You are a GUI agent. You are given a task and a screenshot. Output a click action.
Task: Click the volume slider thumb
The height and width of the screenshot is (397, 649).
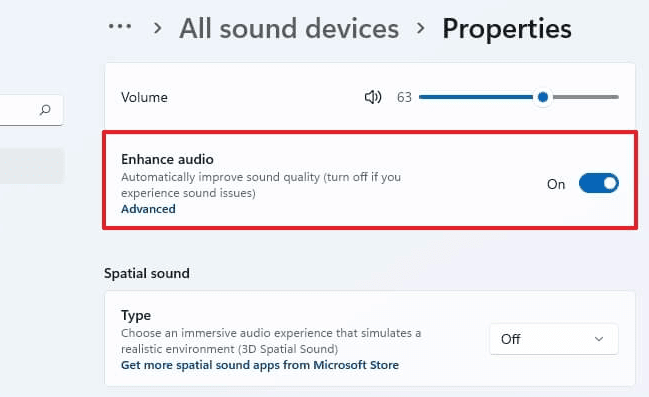[x=543, y=97]
